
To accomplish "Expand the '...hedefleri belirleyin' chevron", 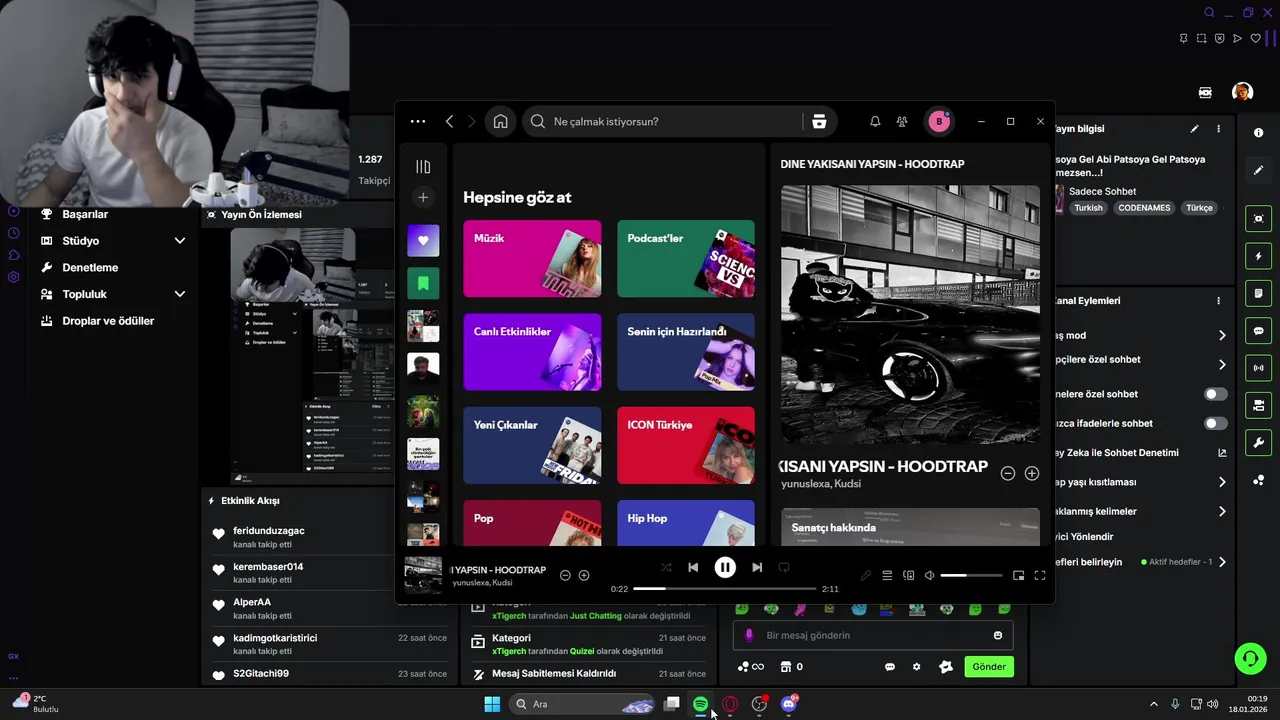I will [1222, 562].
